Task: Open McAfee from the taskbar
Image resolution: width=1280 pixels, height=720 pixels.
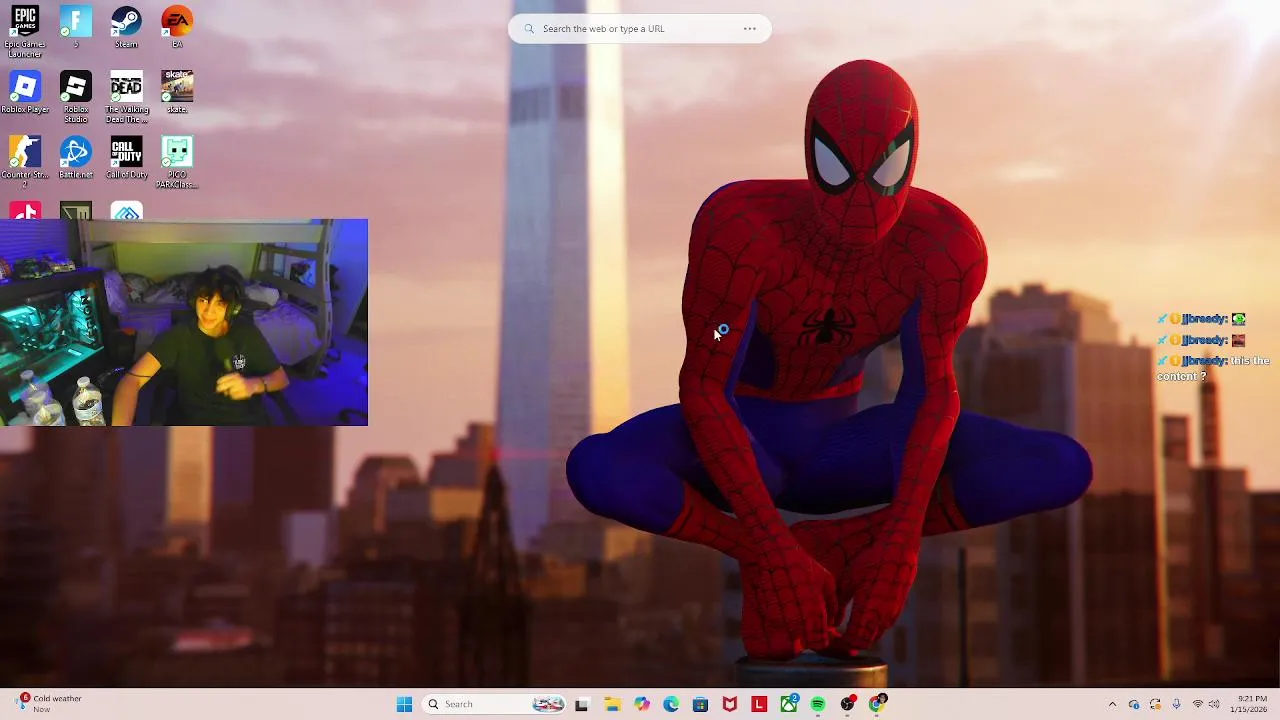Action: pos(730,704)
